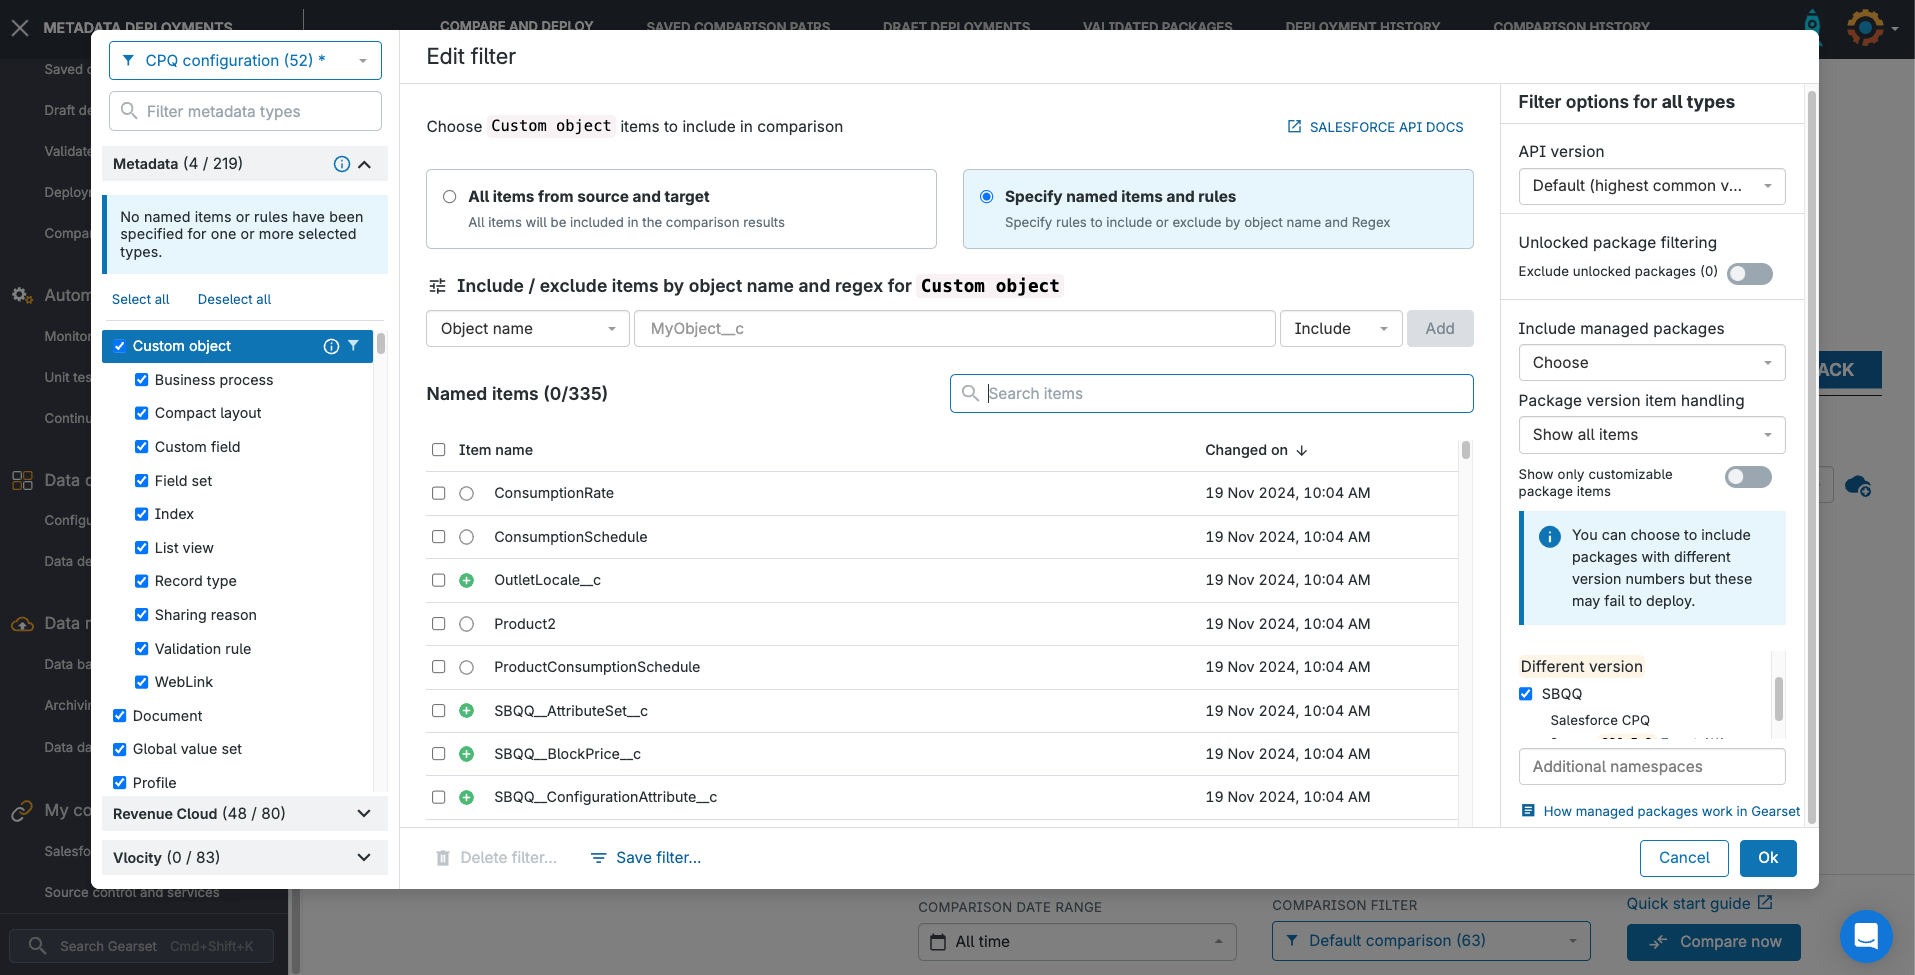Click the filter funnel icon on Custom object
Screen dimensions: 1915x975
coord(353,346)
